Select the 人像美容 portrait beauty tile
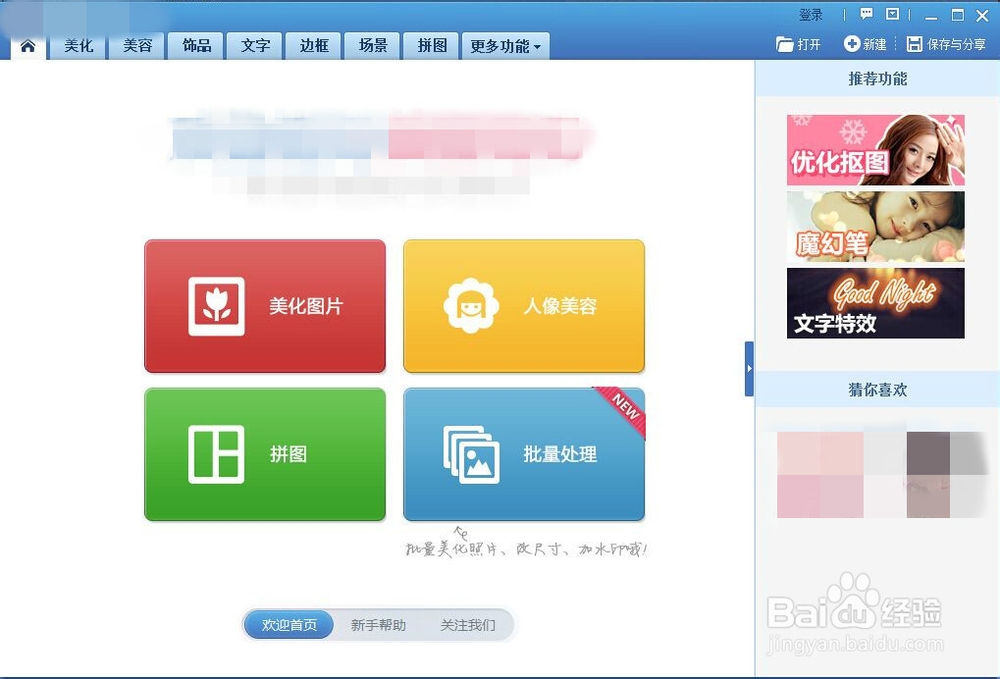 click(523, 306)
